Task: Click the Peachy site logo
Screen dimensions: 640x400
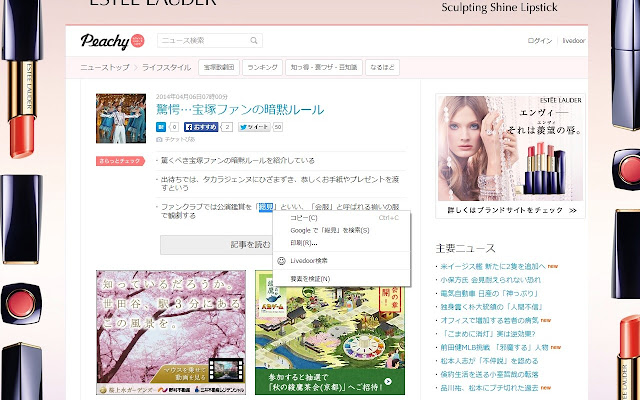Action: click(x=112, y=41)
